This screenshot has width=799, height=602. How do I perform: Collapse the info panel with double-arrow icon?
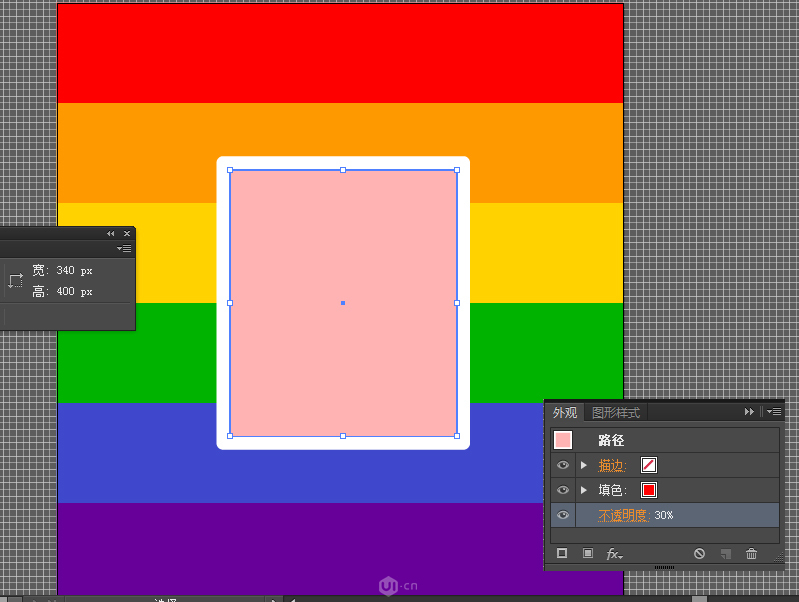tap(110, 233)
